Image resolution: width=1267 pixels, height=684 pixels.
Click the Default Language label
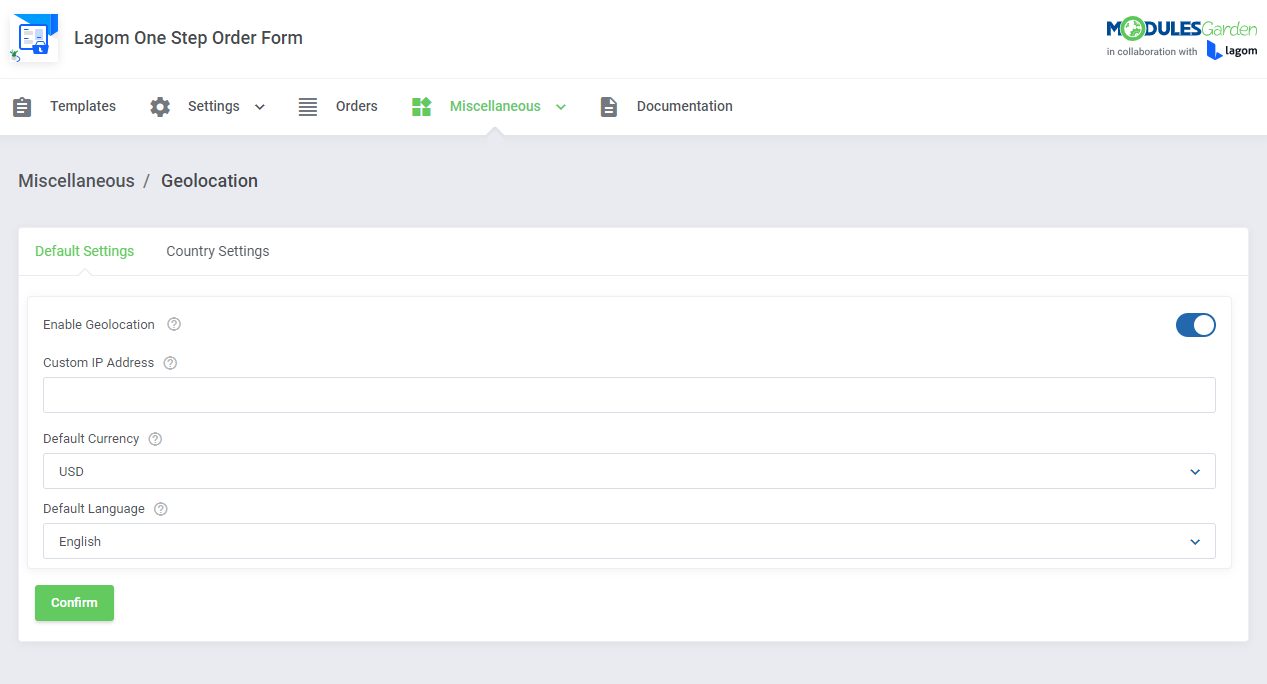94,509
